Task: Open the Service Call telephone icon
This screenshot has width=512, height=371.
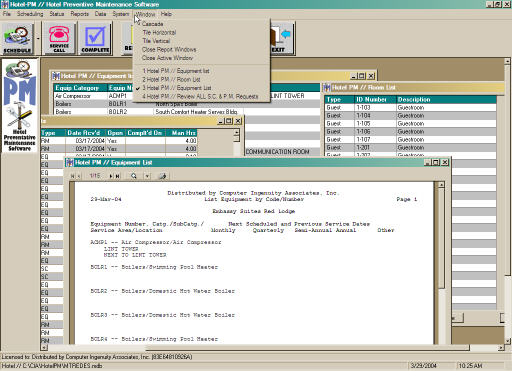Action: pyautogui.click(x=59, y=39)
